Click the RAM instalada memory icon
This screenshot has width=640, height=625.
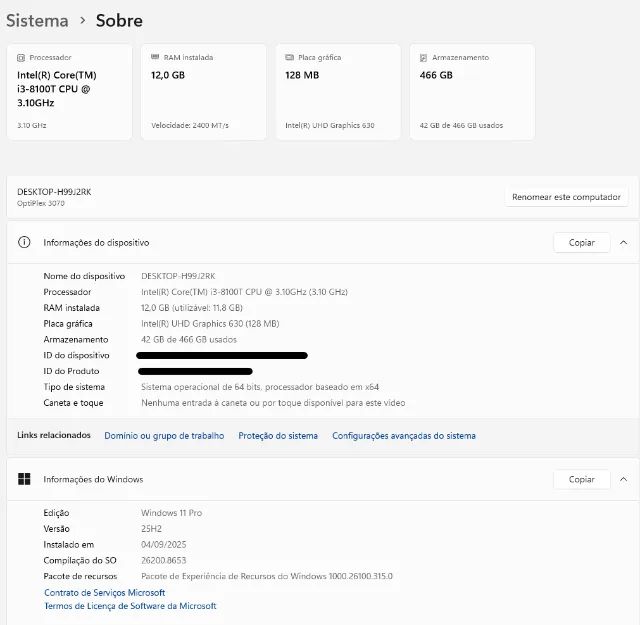[155, 57]
